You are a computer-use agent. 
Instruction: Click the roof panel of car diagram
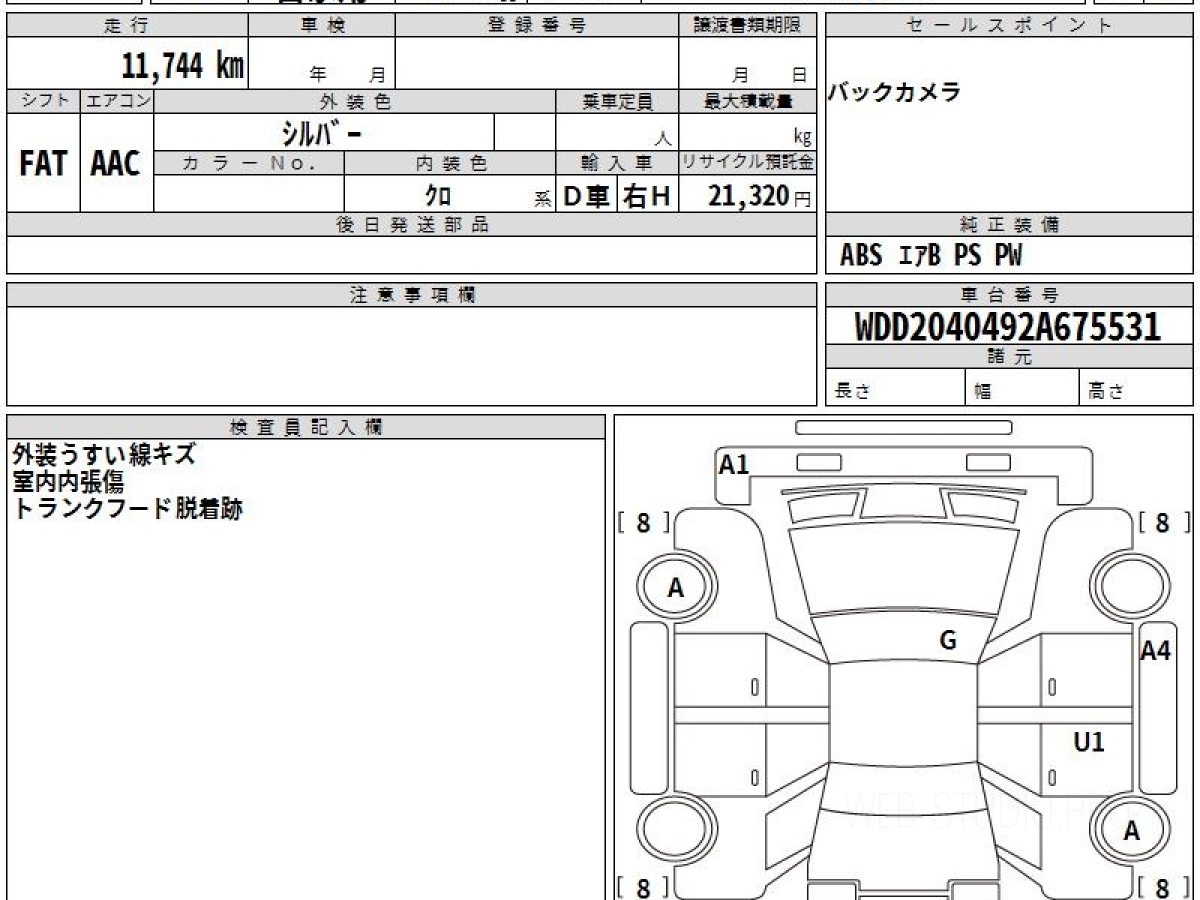coord(903,712)
